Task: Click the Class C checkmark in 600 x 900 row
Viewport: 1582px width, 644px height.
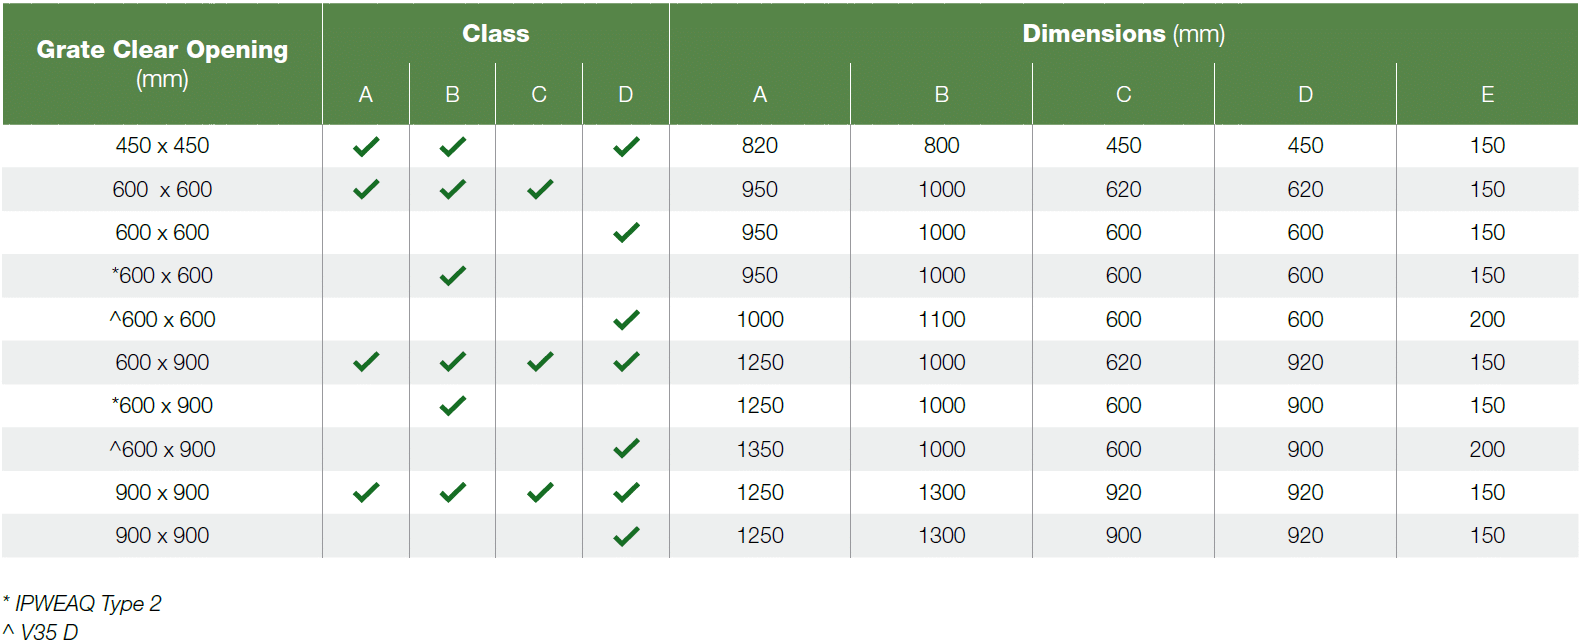Action: [x=540, y=362]
